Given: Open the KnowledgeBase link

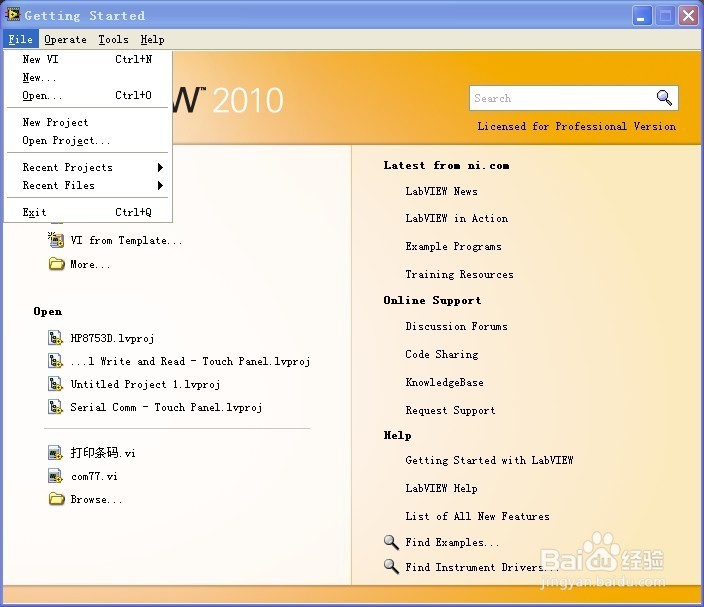Looking at the screenshot, I should coord(444,383).
